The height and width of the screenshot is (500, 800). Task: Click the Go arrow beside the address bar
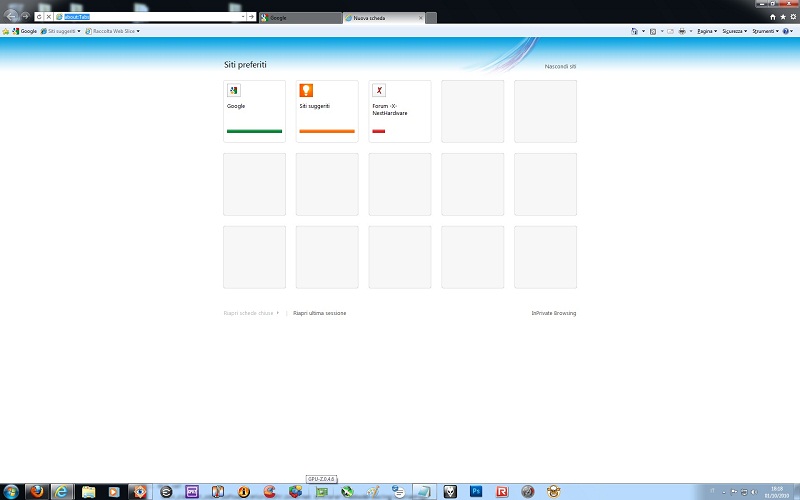[252, 17]
